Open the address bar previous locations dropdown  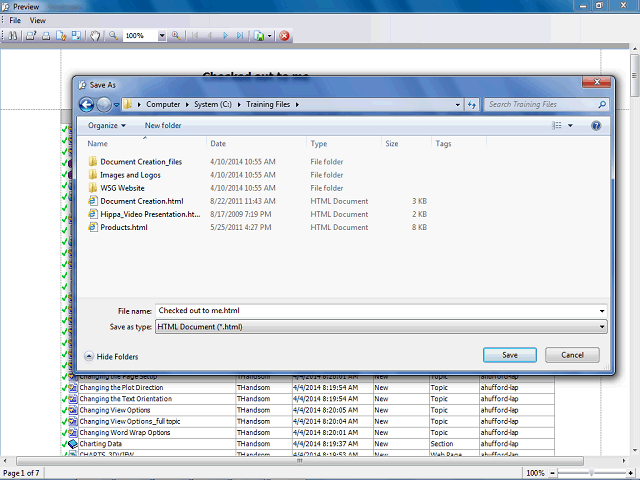[x=458, y=104]
